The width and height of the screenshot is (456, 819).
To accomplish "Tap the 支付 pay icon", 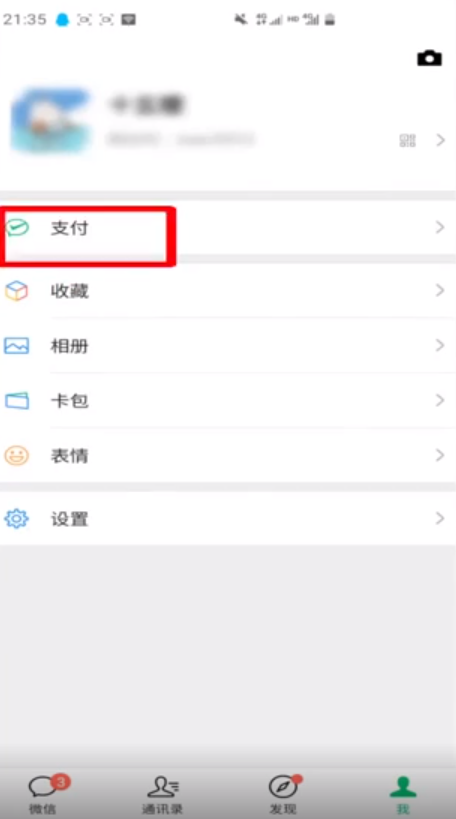I will (x=18, y=228).
